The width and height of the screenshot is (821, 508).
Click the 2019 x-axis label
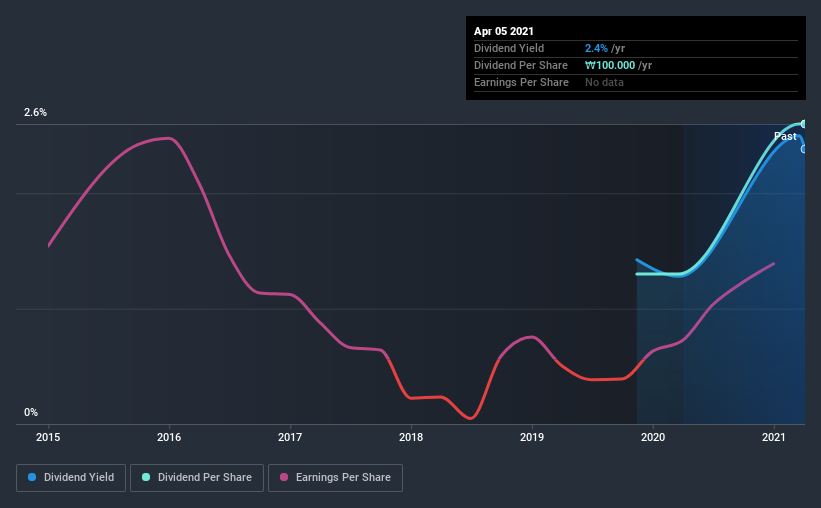532,437
